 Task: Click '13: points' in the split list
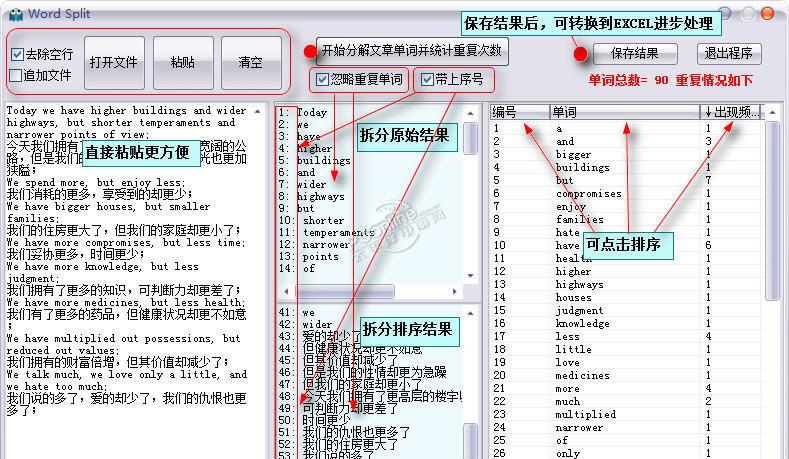click(x=308, y=257)
